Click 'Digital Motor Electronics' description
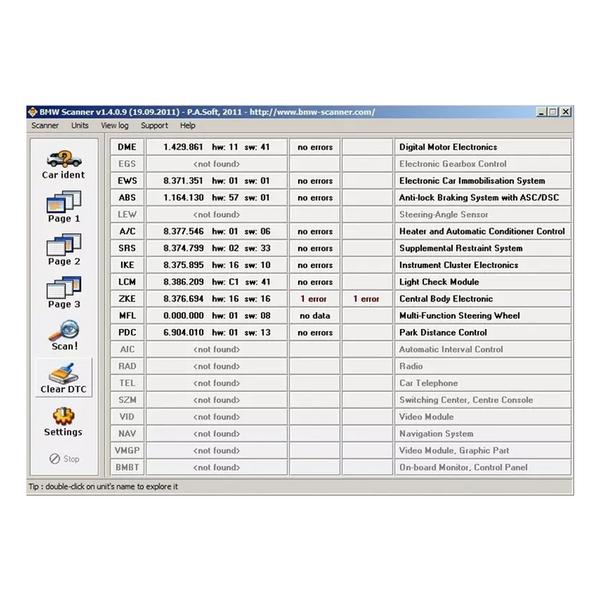Image resolution: width=600 pixels, height=600 pixels. (x=483, y=147)
